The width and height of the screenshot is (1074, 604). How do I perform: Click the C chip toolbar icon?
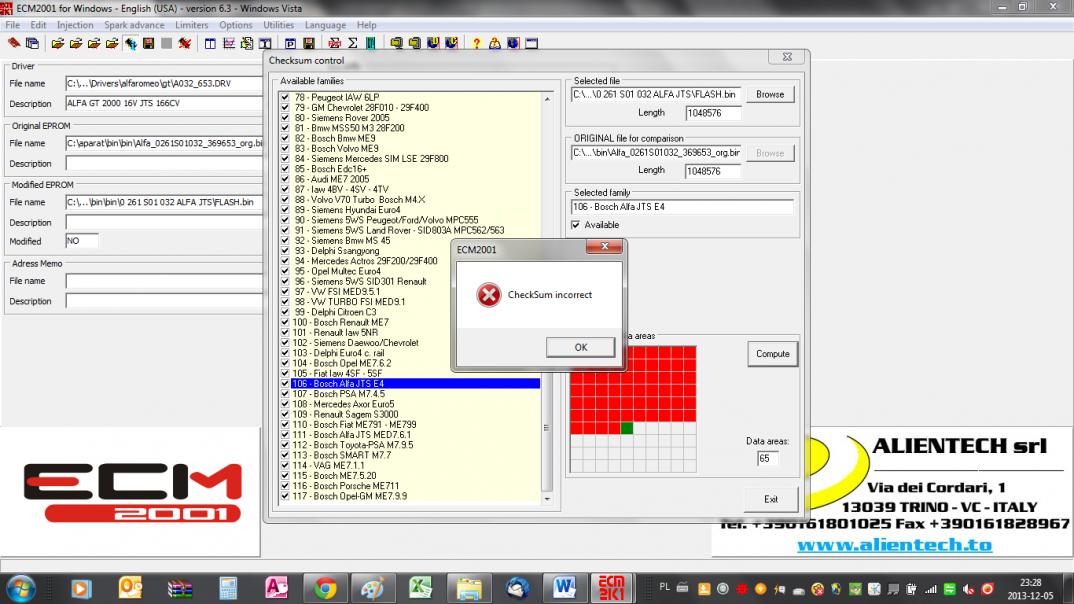click(451, 43)
